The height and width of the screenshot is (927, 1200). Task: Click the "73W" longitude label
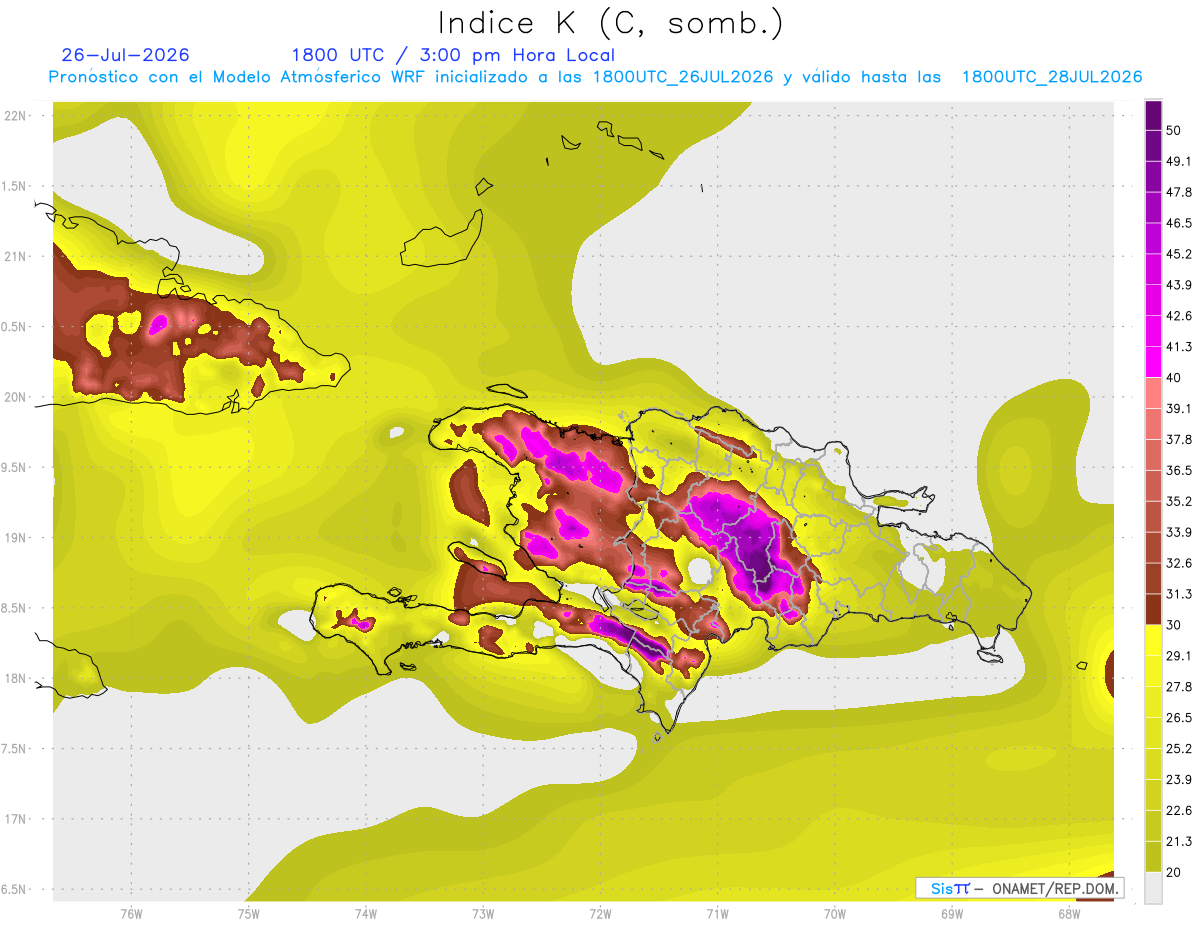(483, 914)
